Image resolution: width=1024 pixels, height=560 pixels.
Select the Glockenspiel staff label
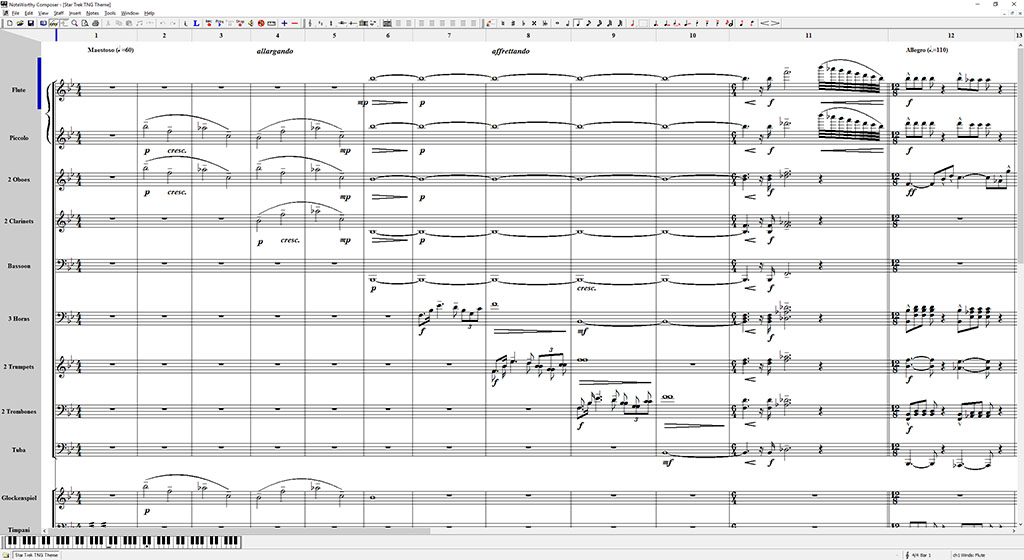(19, 498)
